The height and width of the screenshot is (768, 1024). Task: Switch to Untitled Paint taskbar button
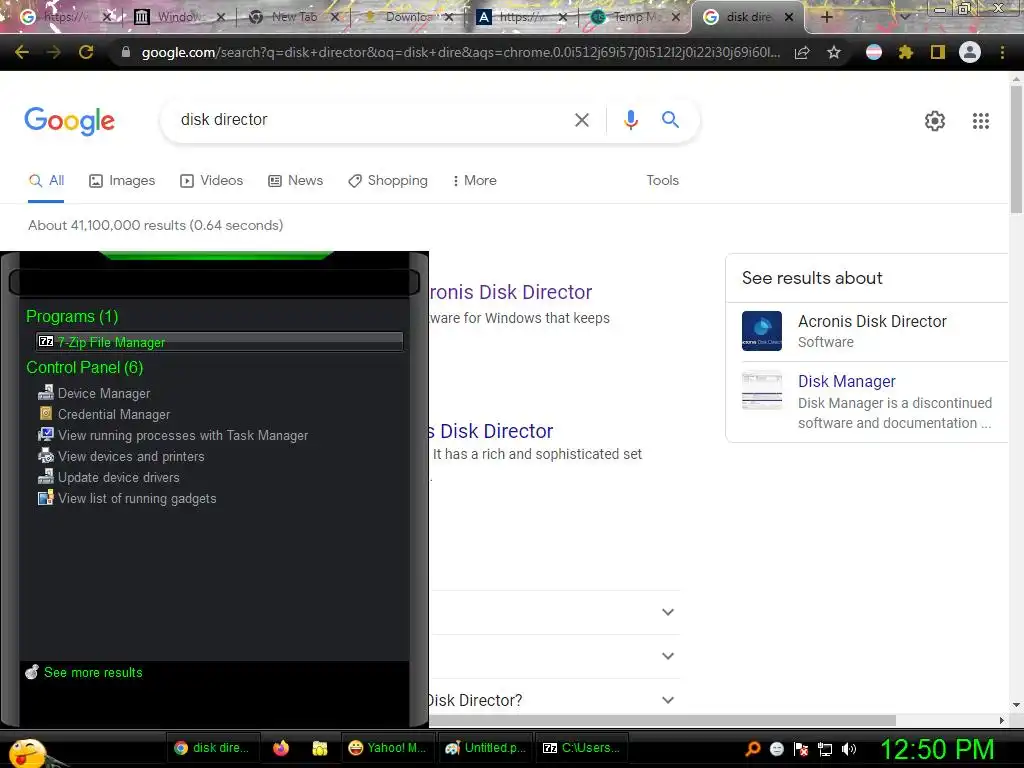pyautogui.click(x=485, y=748)
